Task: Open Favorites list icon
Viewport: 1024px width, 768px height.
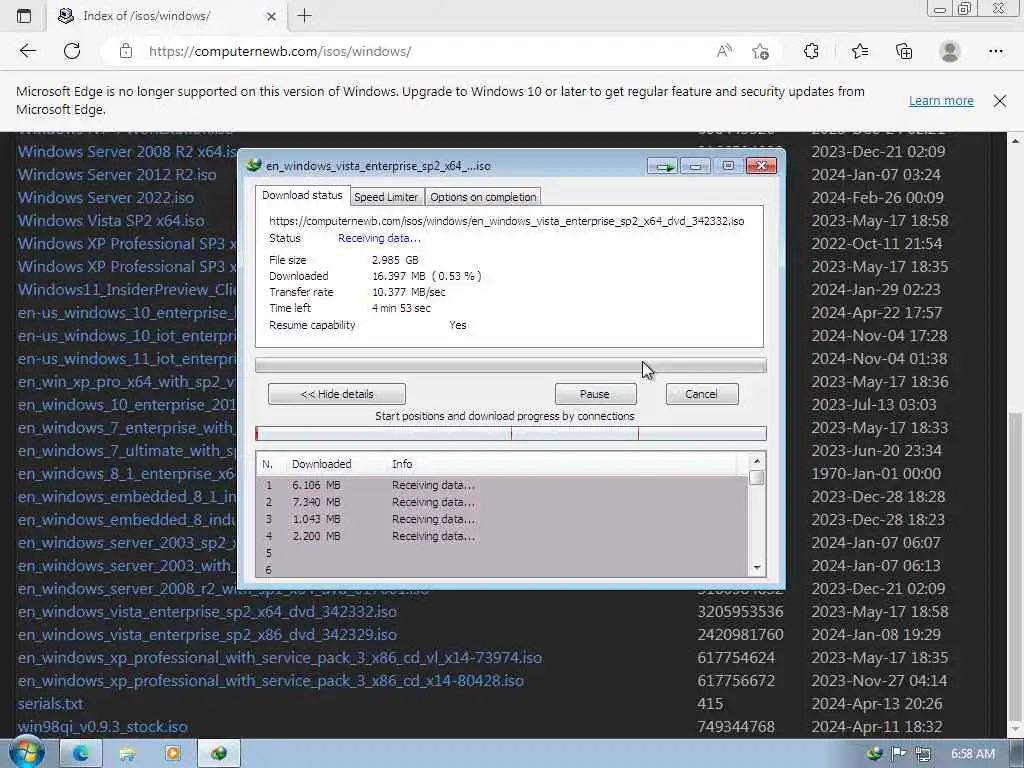Action: [859, 51]
